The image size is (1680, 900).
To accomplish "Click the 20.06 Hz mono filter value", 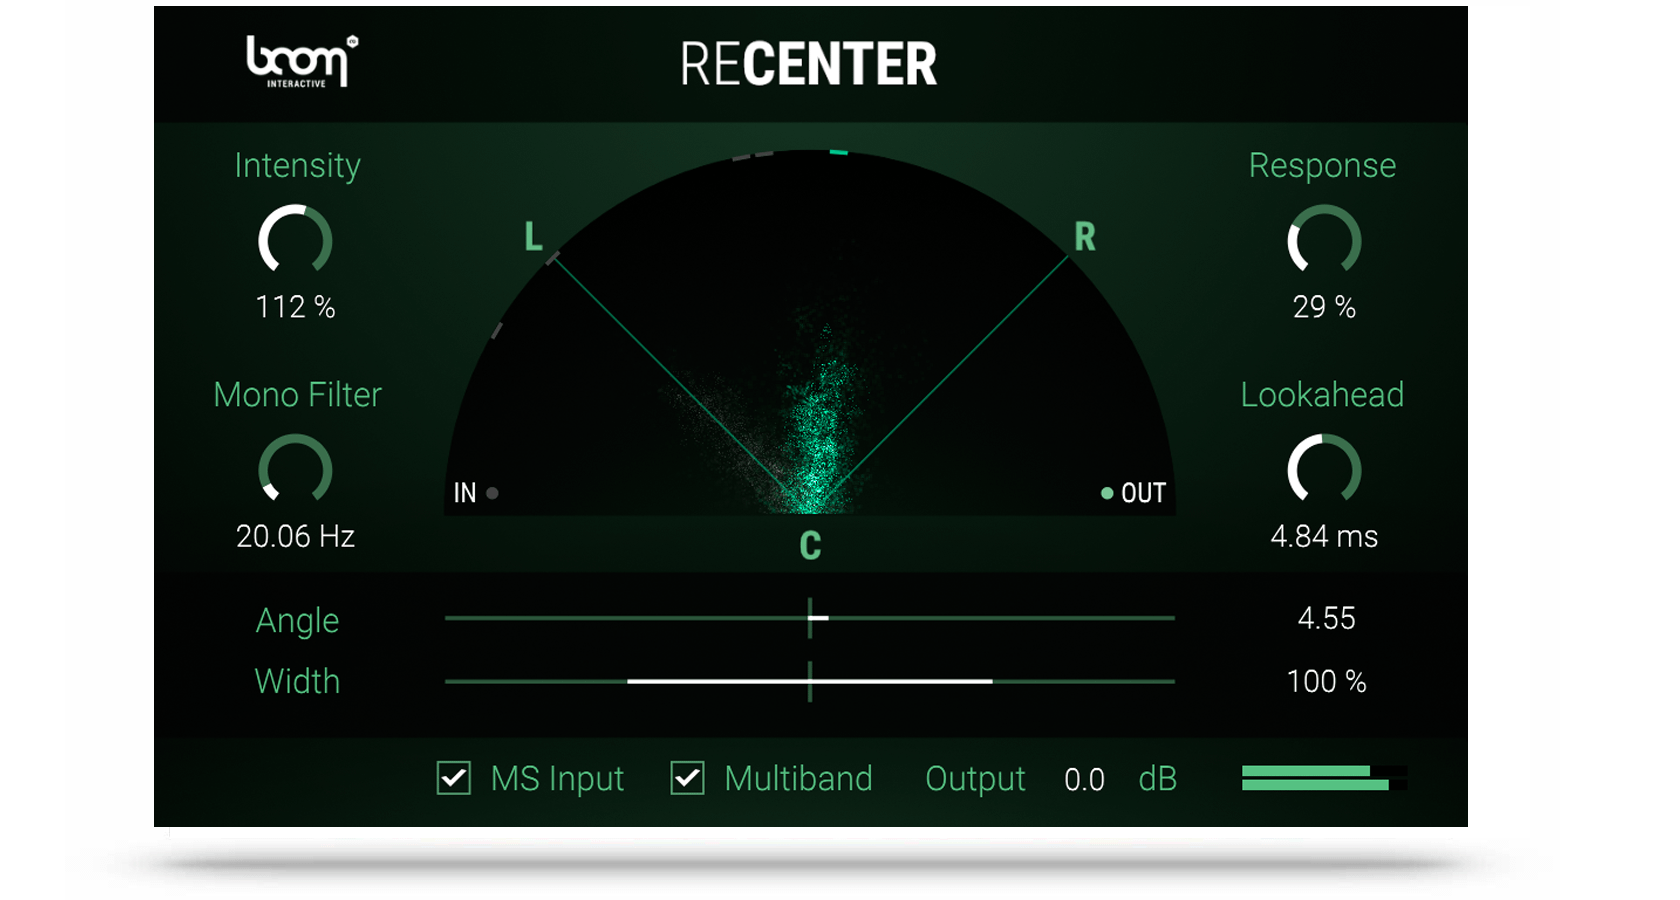I will (x=295, y=537).
